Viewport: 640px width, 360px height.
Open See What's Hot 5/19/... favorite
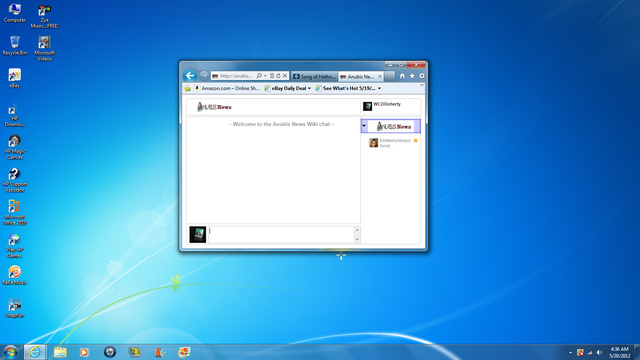pyautogui.click(x=345, y=88)
